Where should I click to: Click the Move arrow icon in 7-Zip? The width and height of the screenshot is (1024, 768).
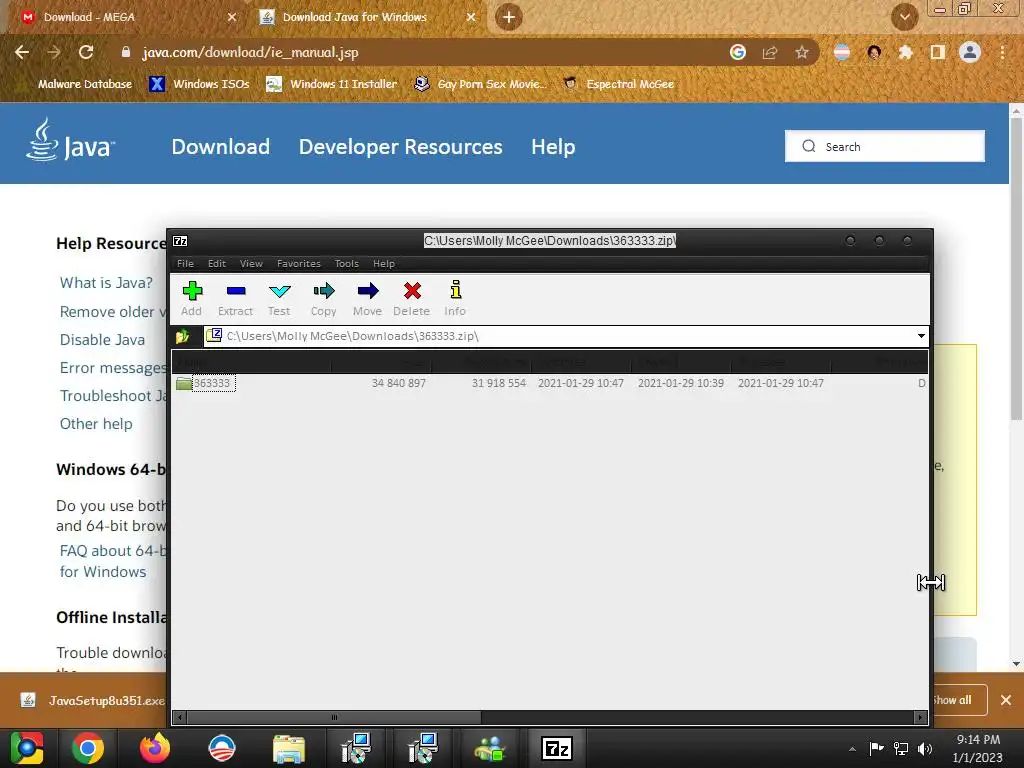coord(367,298)
